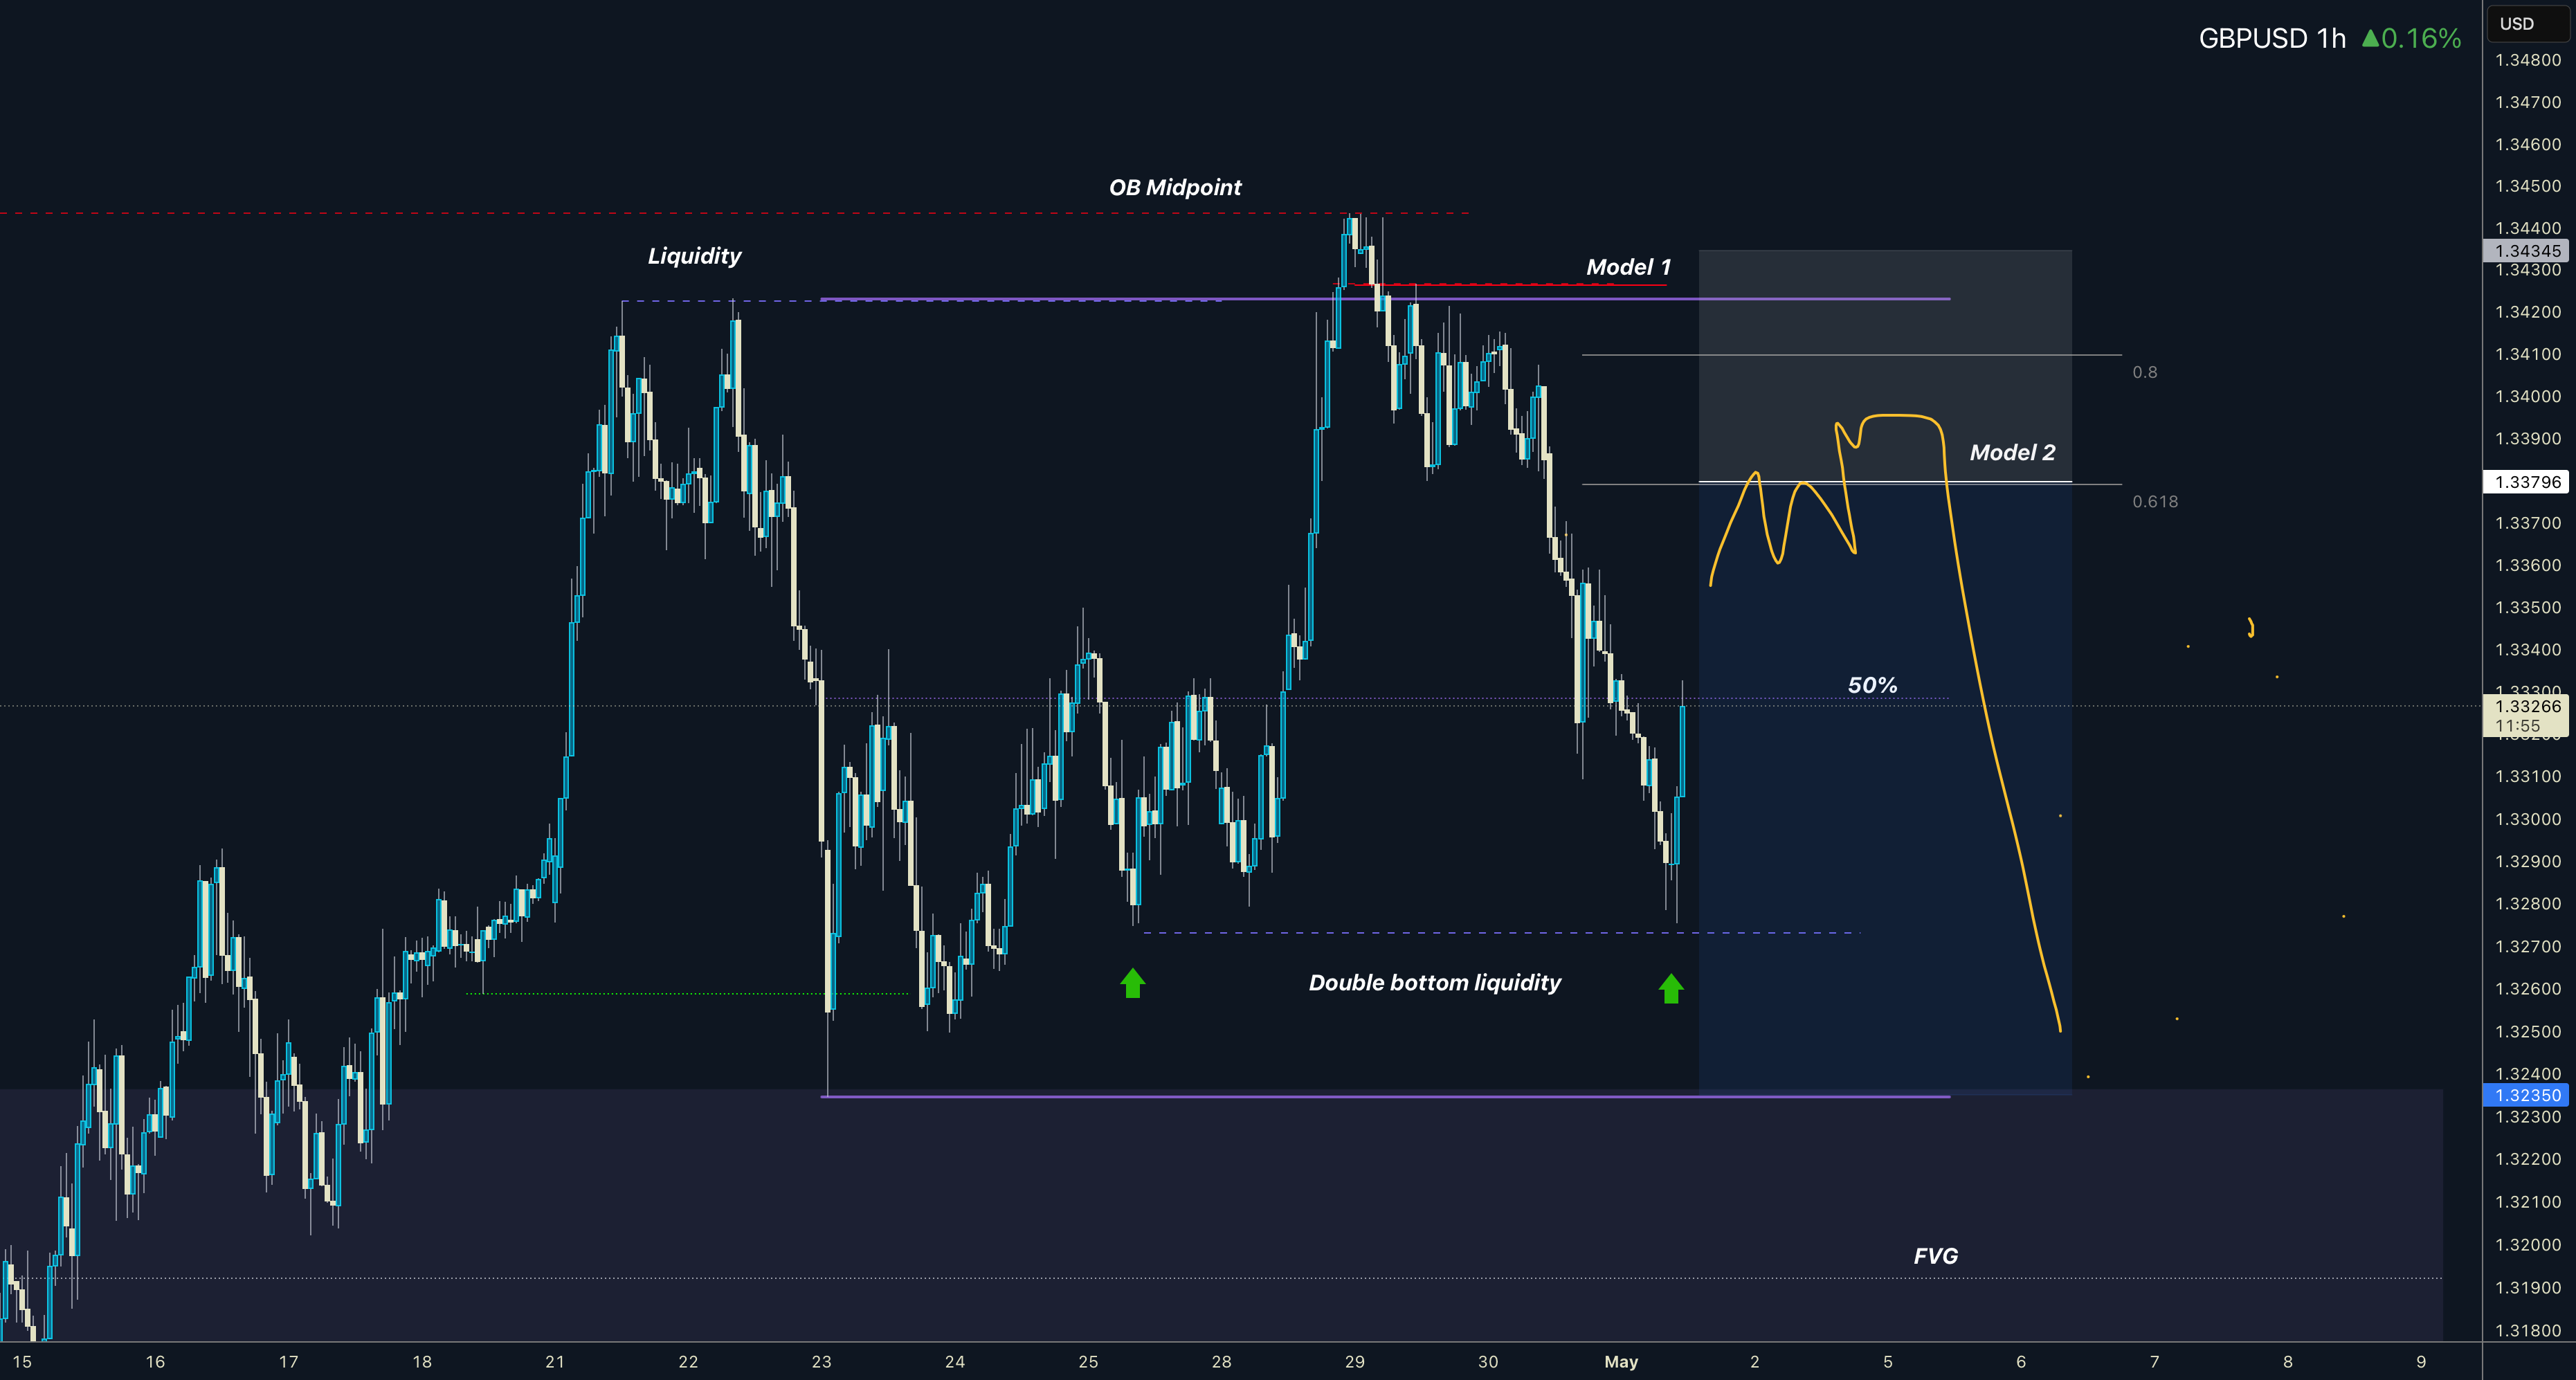Click date 23 on the time axis
Image resolution: width=2576 pixels, height=1380 pixels.
pyautogui.click(x=821, y=1362)
